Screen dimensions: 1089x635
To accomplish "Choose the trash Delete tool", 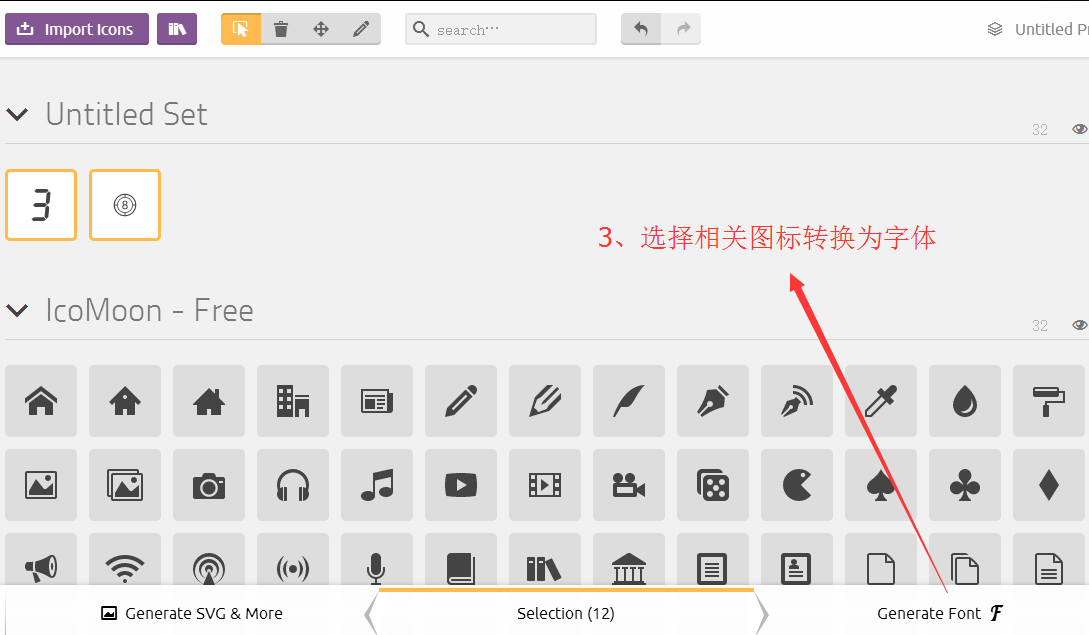I will pos(281,29).
